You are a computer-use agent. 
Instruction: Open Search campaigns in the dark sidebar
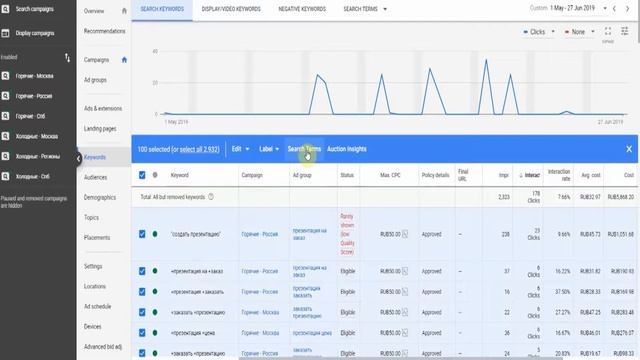click(34, 9)
